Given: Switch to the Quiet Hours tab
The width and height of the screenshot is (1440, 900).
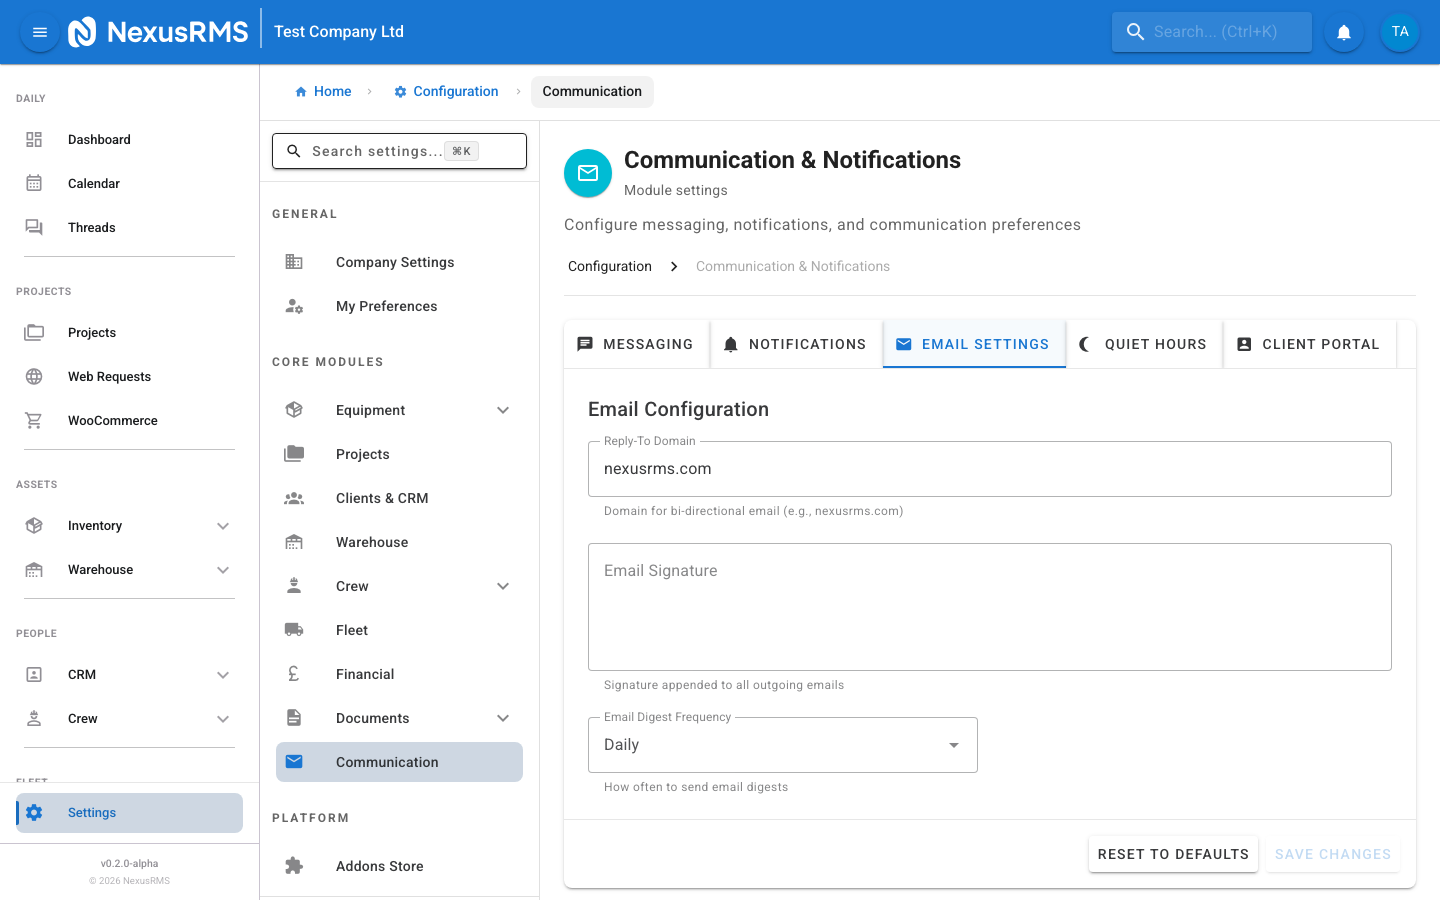Looking at the screenshot, I should pos(1144,343).
